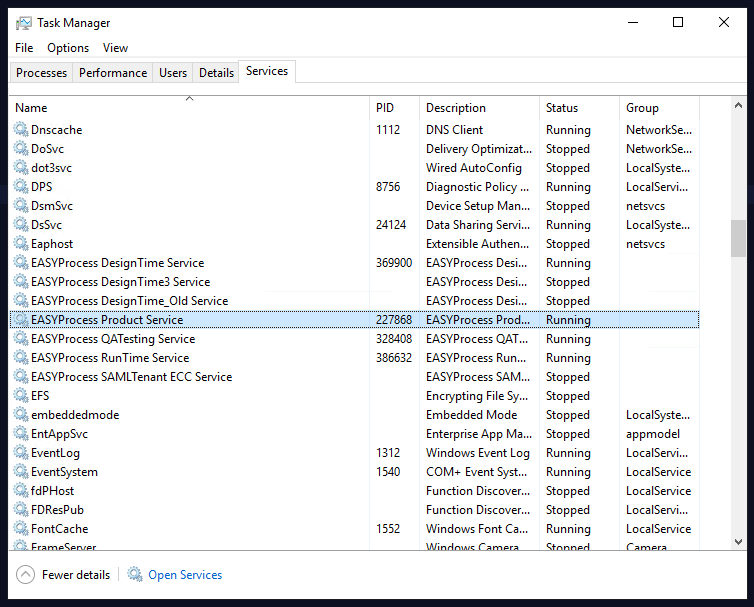Click the Fewer details label

click(76, 575)
